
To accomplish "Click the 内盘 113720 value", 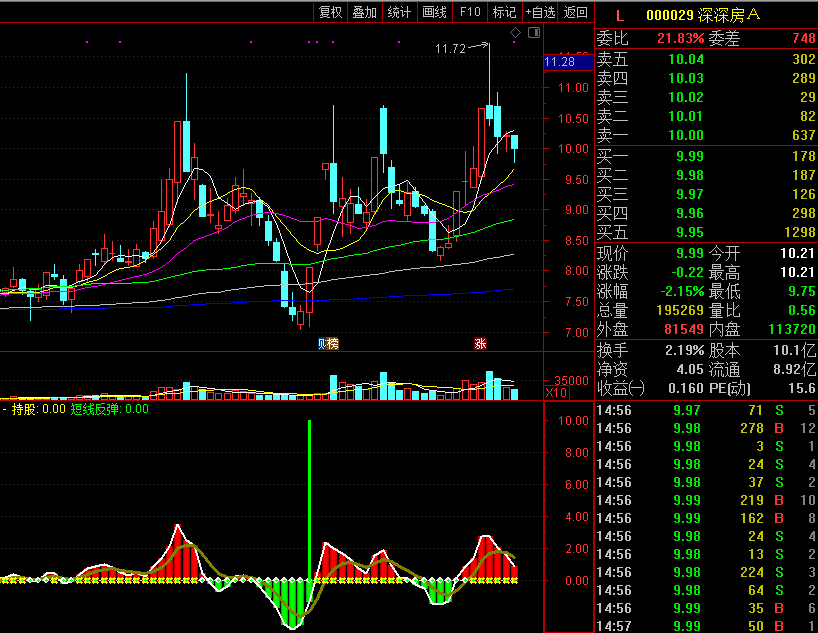I will [x=791, y=329].
